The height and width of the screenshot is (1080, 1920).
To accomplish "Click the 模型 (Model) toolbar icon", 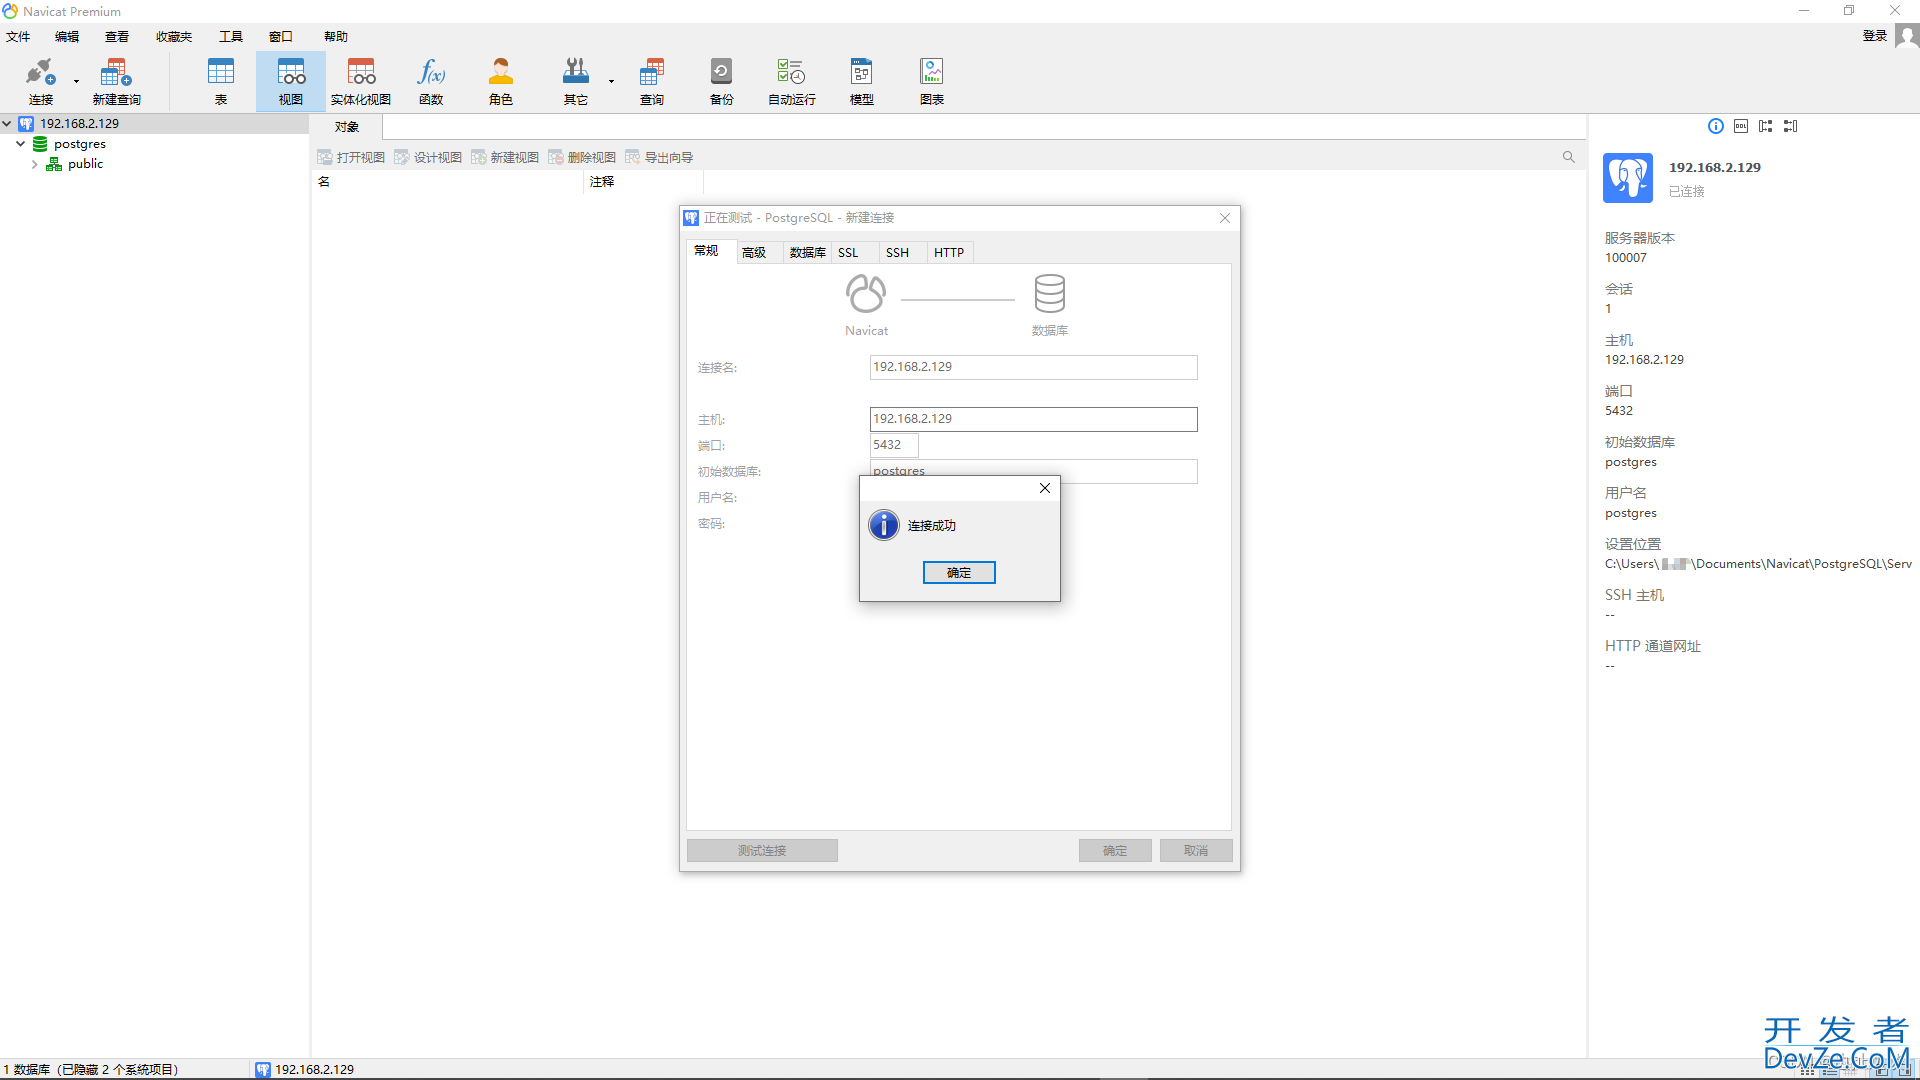I will pos(861,81).
